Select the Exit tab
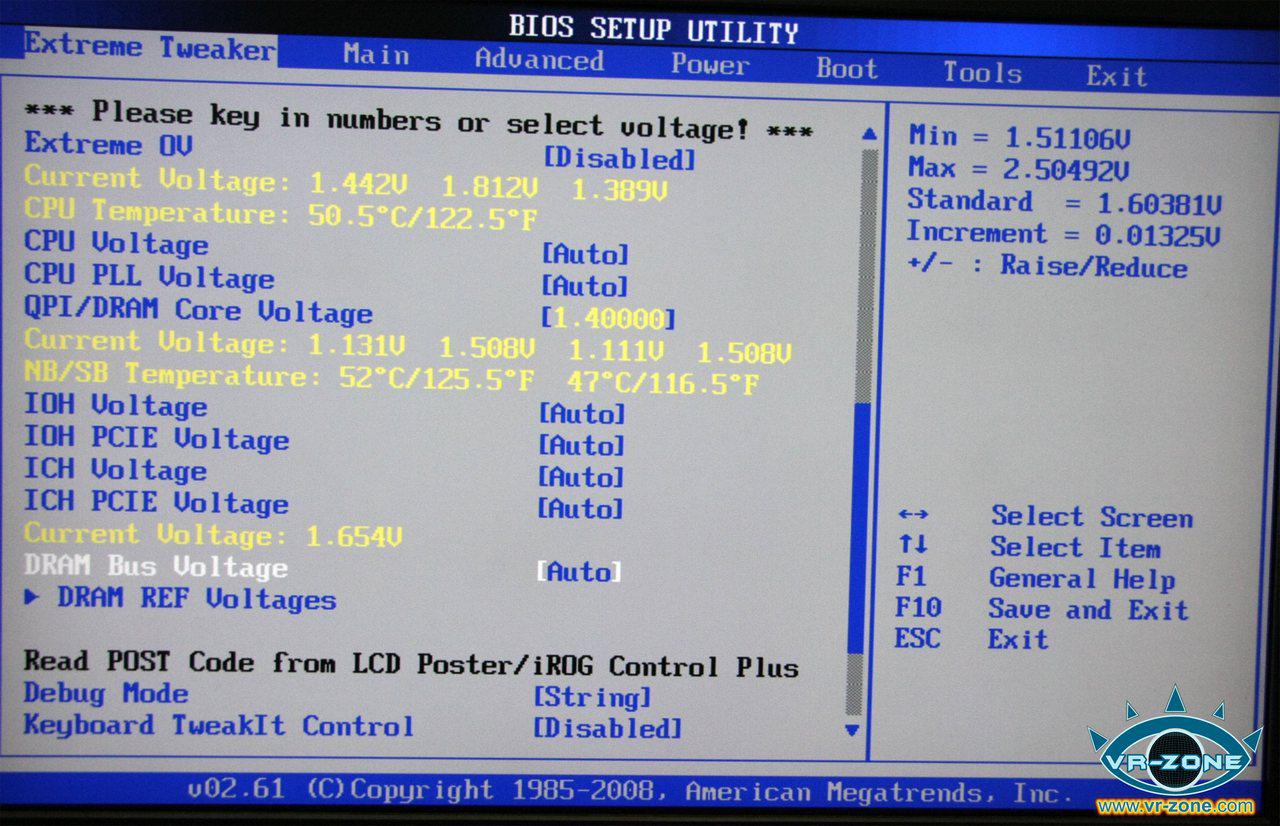 pyautogui.click(x=1117, y=76)
